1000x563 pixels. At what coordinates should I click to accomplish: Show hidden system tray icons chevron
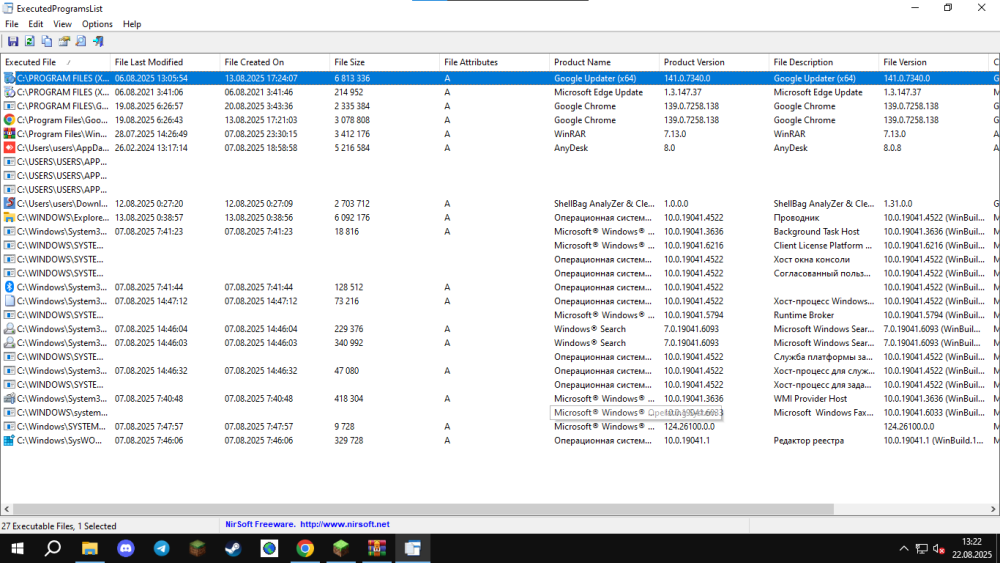[904, 548]
